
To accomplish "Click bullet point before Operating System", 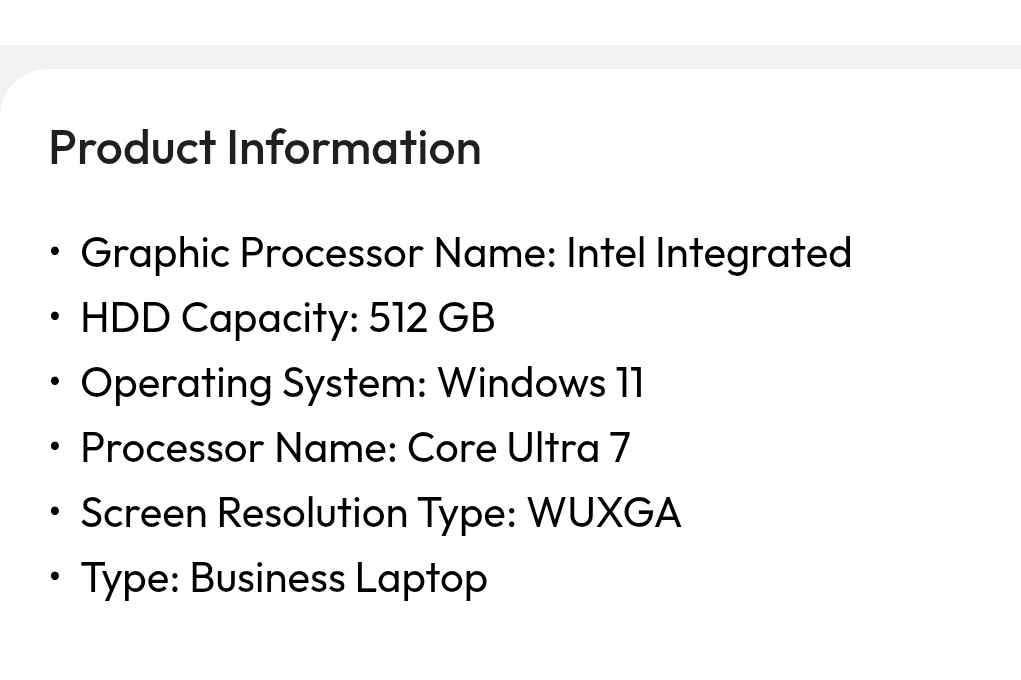I will (55, 382).
